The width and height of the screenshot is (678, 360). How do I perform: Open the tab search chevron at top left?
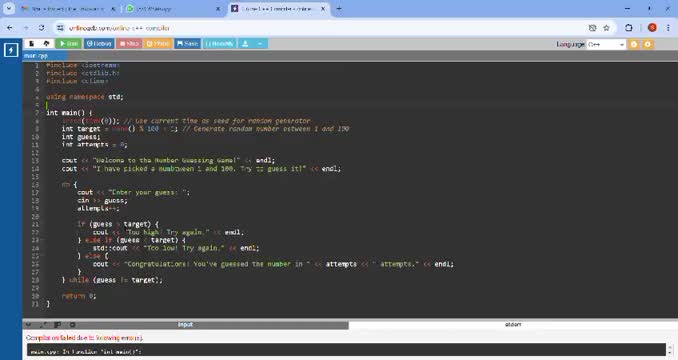(8, 8)
